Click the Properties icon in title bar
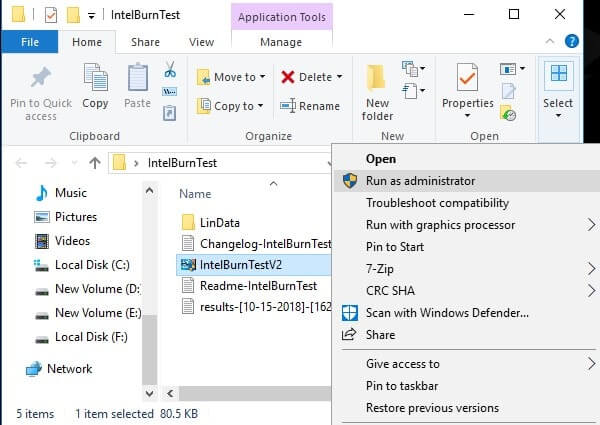Viewport: 600px width, 425px height. click(51, 15)
